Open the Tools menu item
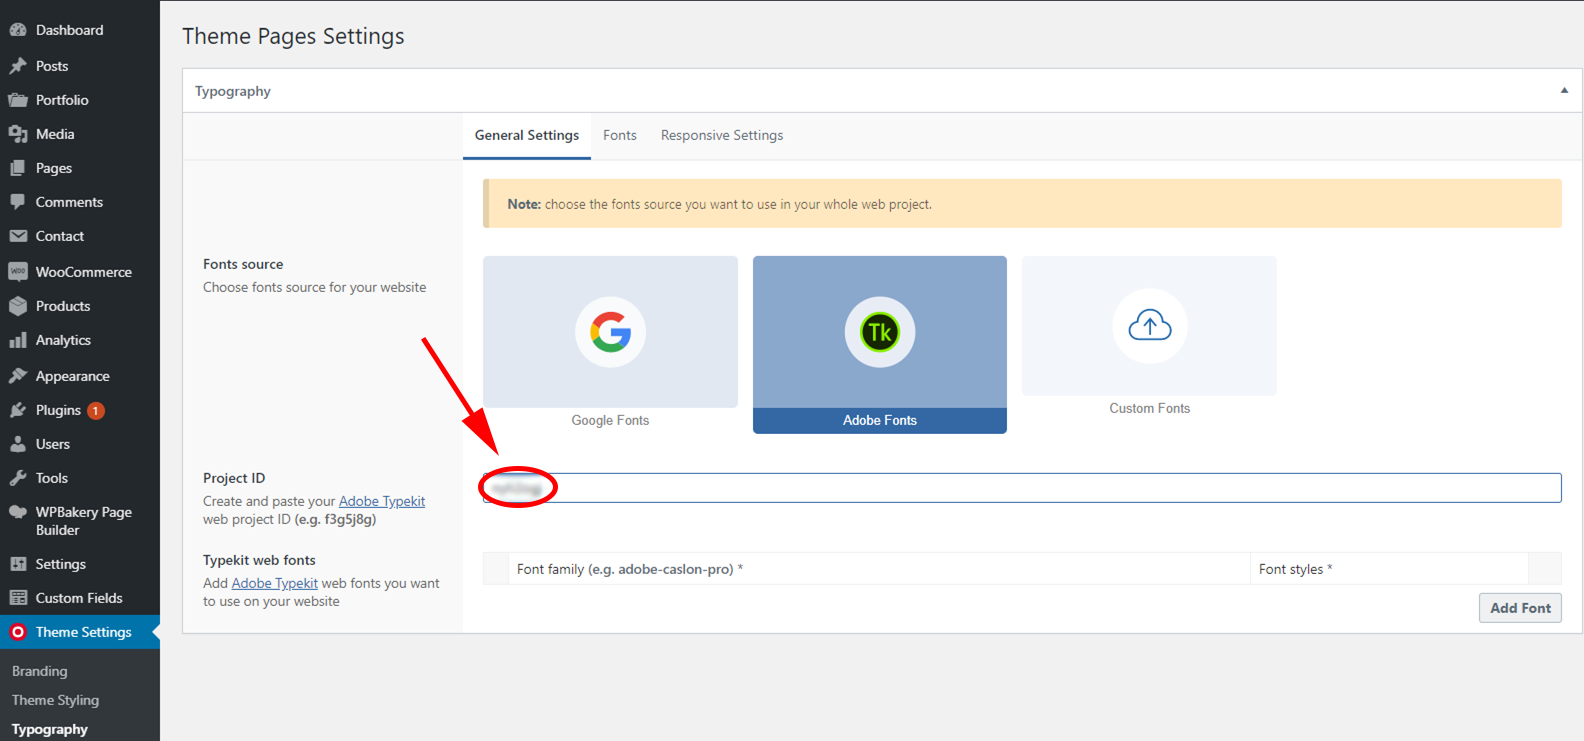The image size is (1584, 741). coord(80,478)
